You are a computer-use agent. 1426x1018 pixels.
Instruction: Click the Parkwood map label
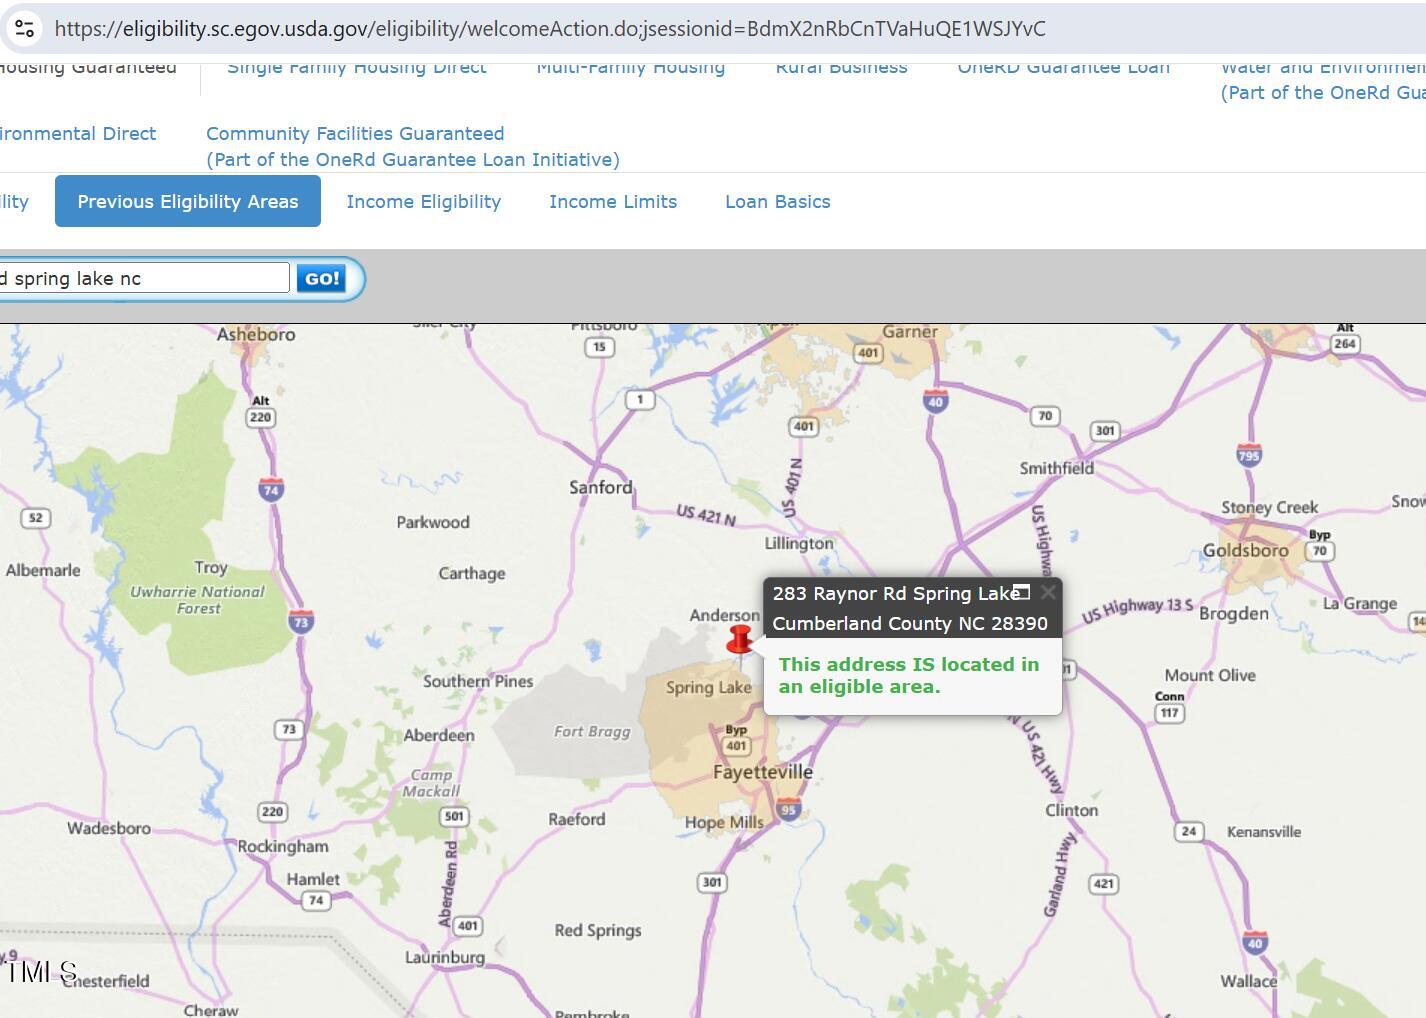pos(433,522)
